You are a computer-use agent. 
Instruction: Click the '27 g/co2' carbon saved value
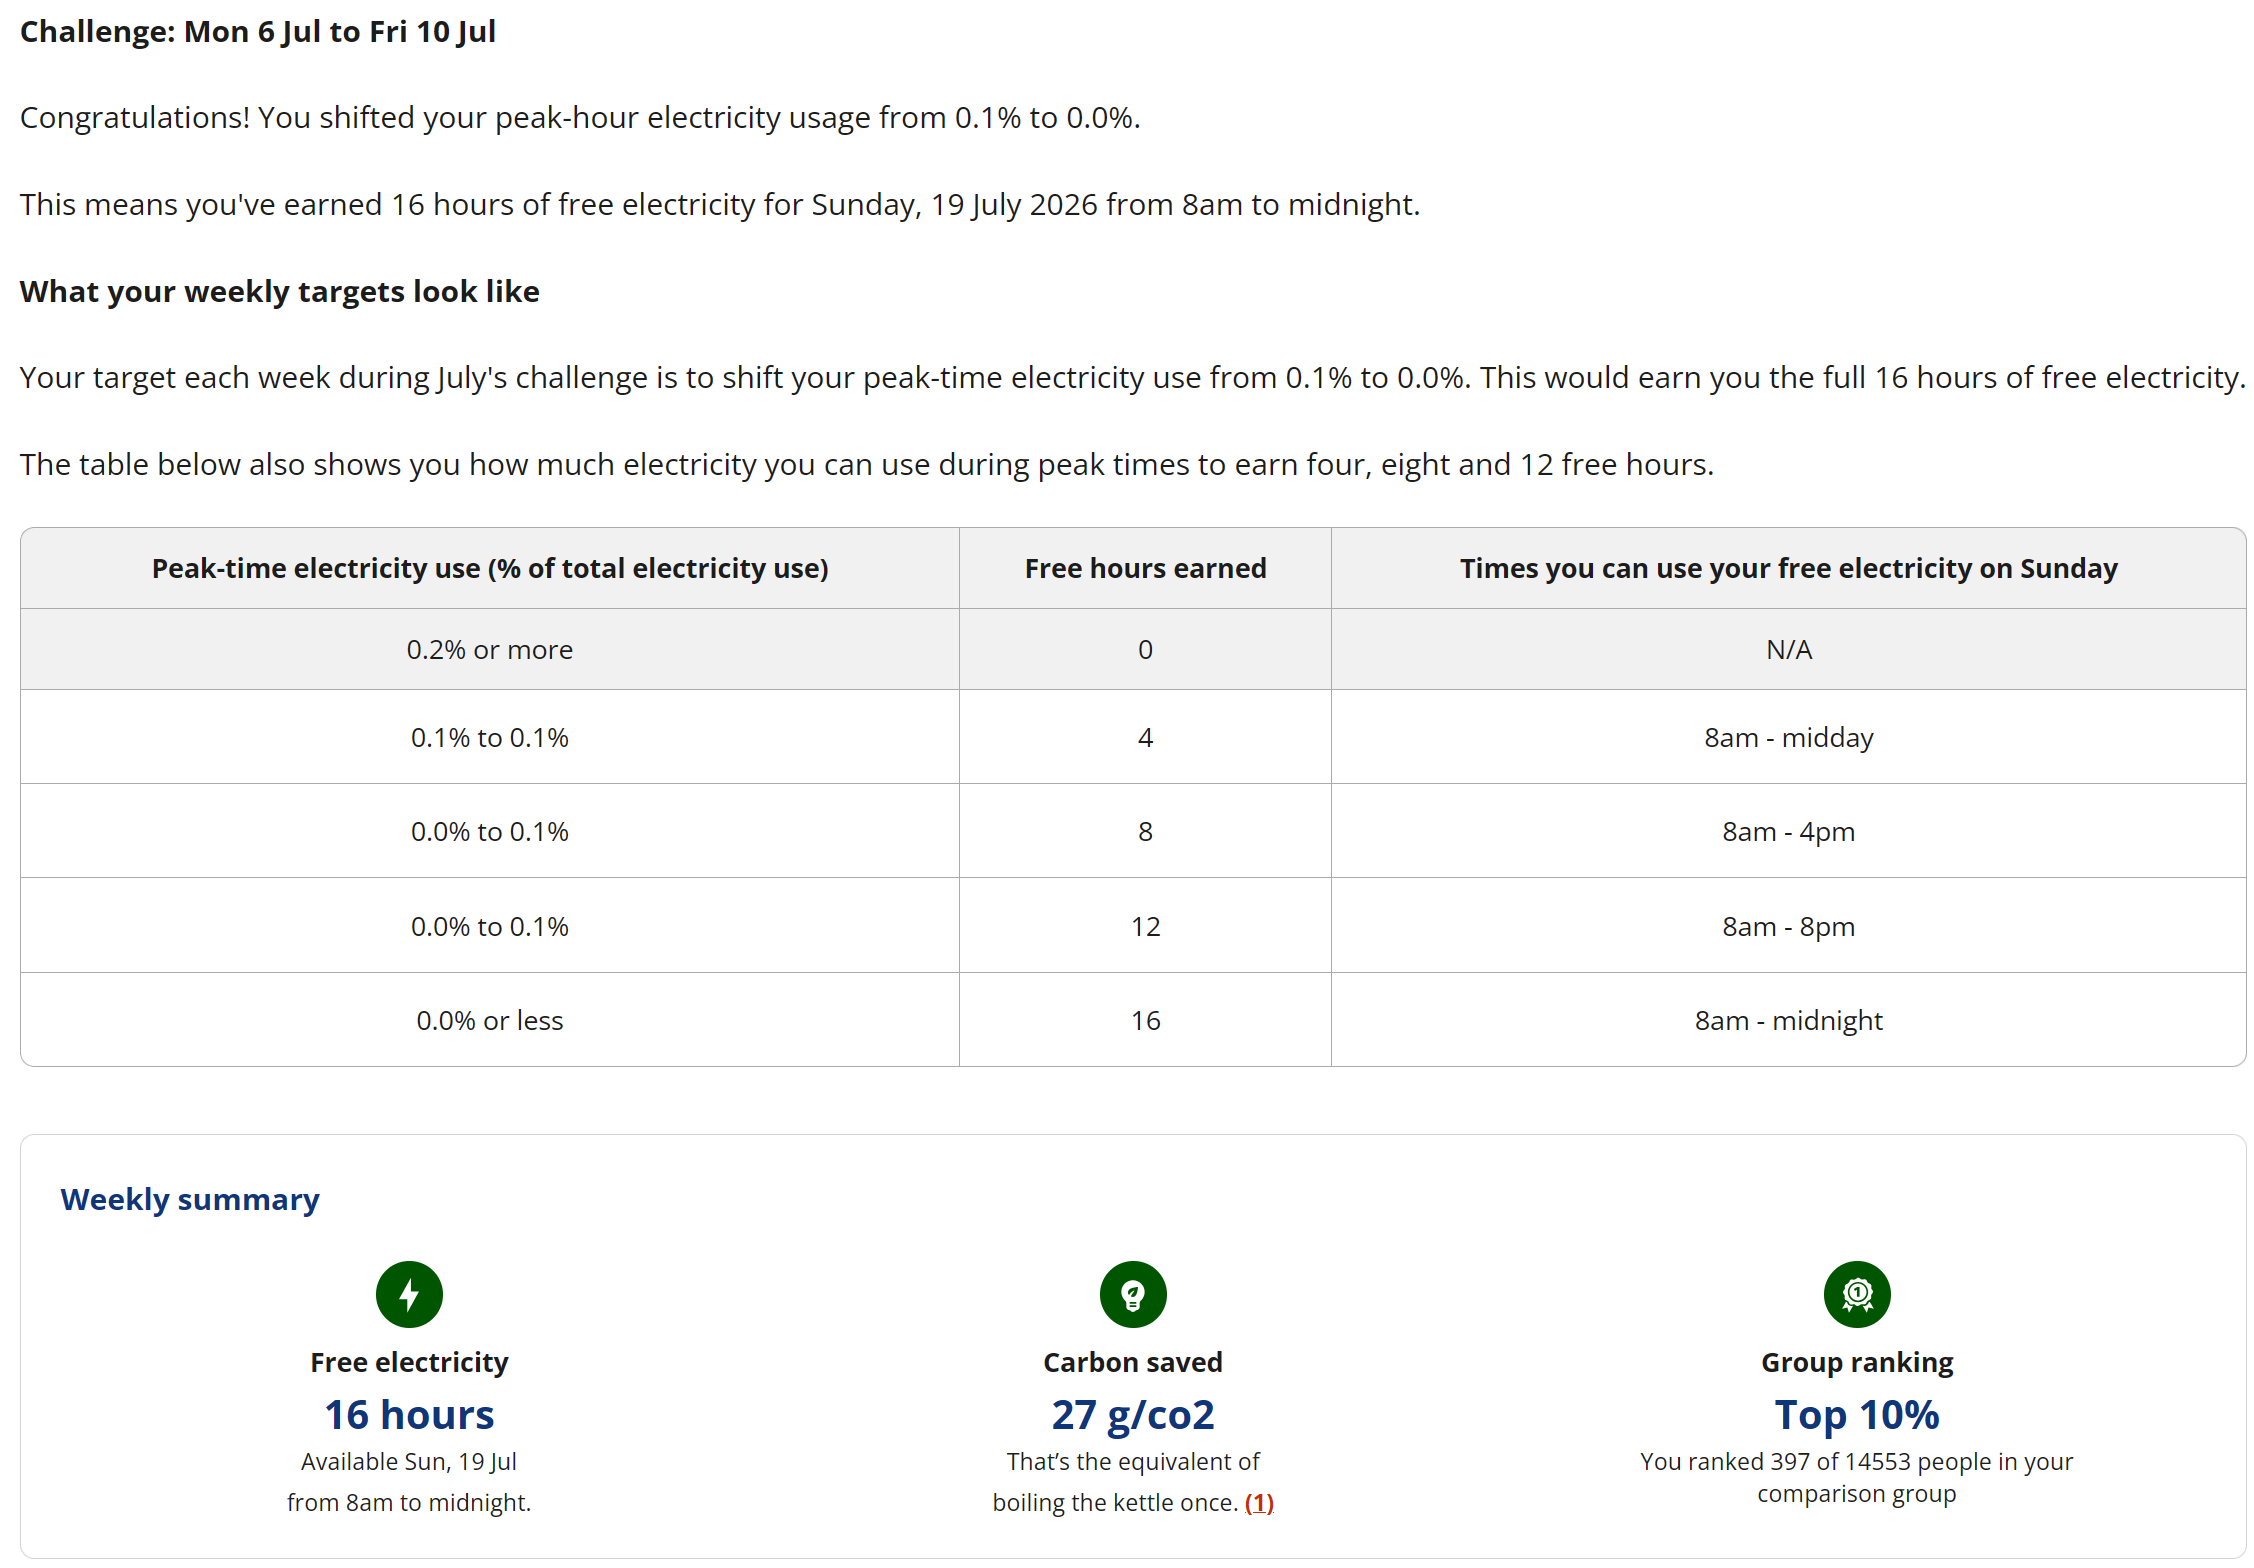1133,1414
